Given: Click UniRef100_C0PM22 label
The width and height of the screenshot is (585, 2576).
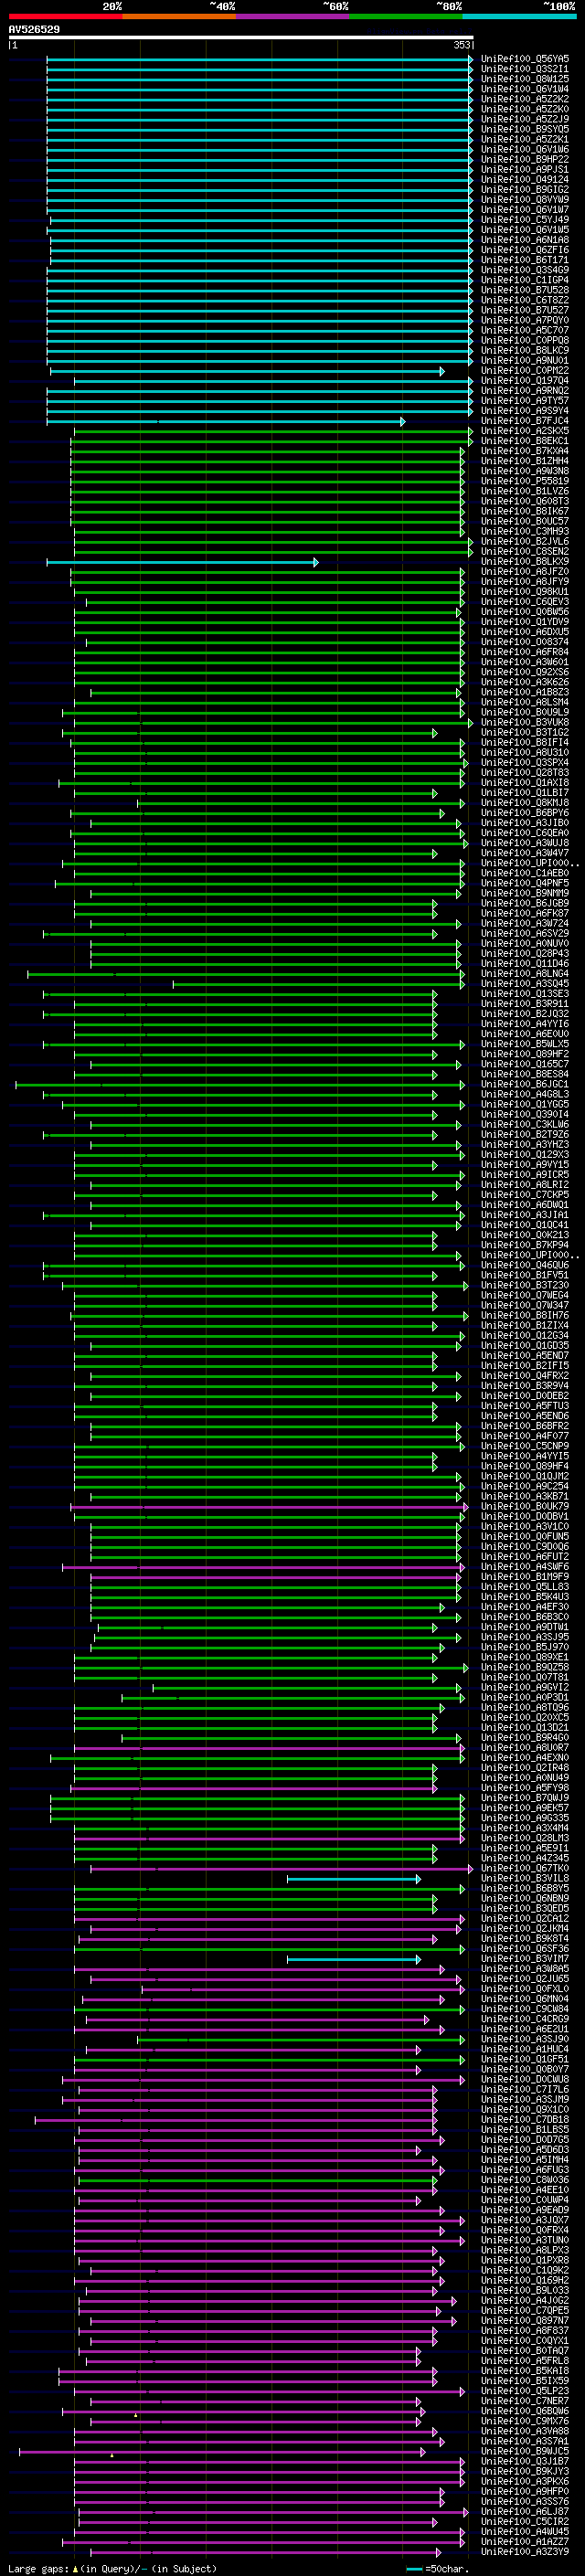Looking at the screenshot, I should tap(525, 370).
